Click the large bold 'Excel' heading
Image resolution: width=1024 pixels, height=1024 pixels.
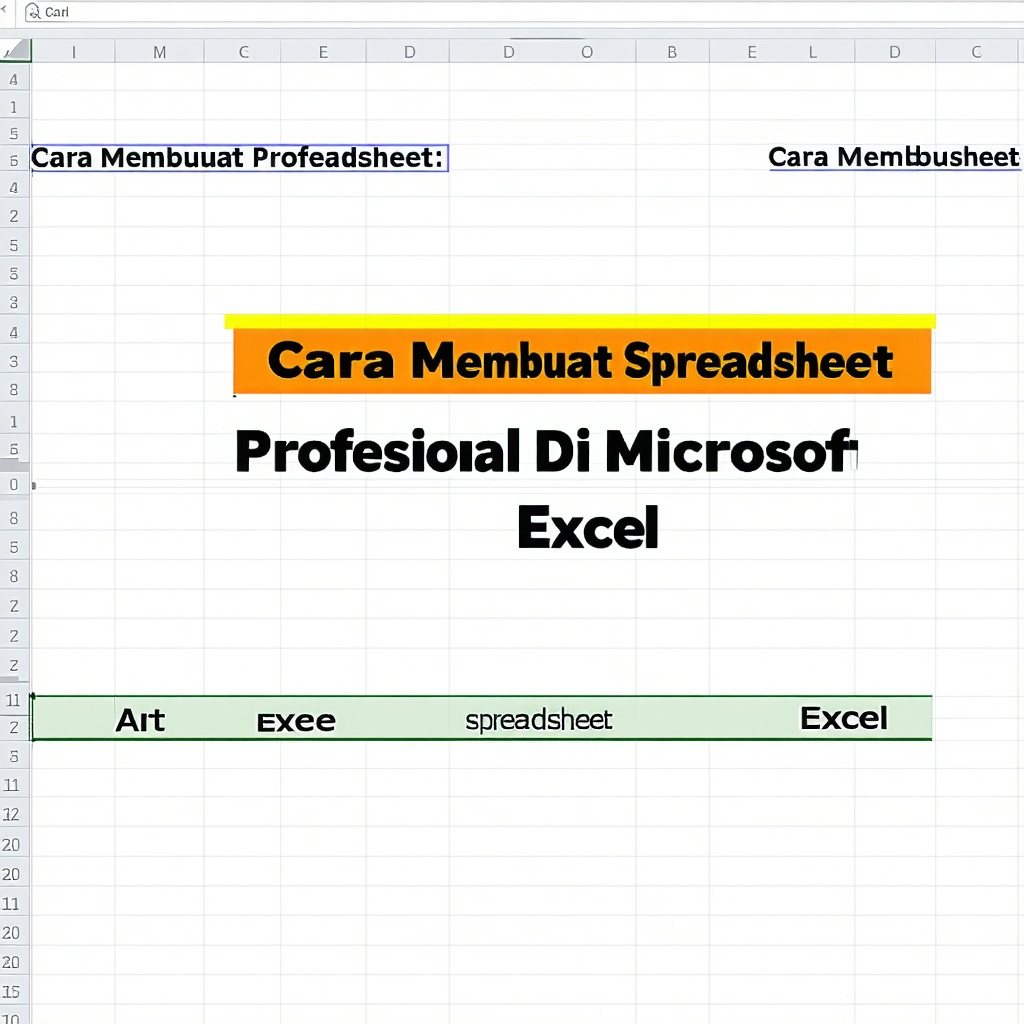pyautogui.click(x=588, y=527)
